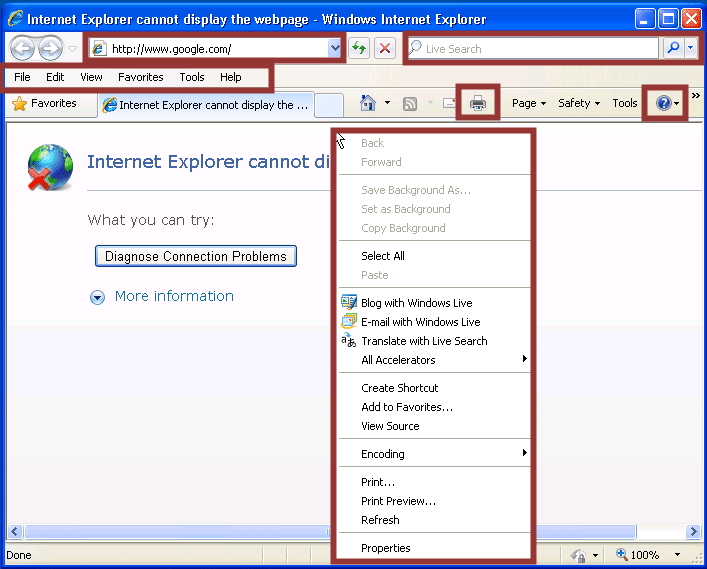Click the Home icon in command bar
This screenshot has height=569, width=707.
[x=367, y=103]
